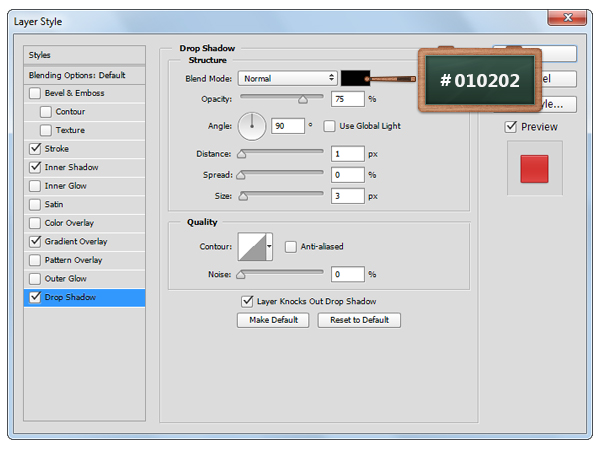Toggle Use Global Light checkbox
Screen dimensions: 600x449
[332, 126]
